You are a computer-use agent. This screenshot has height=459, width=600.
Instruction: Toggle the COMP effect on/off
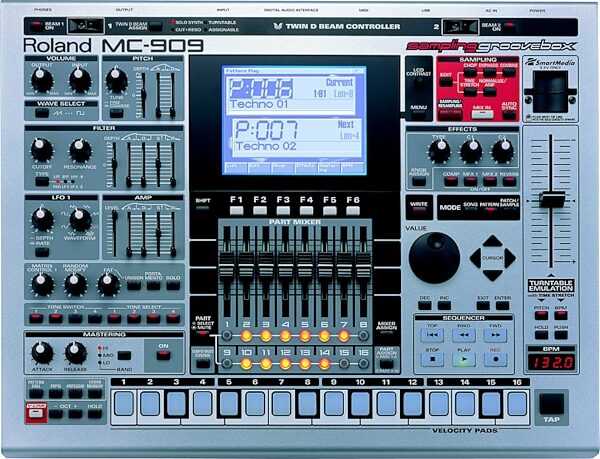[x=451, y=181]
